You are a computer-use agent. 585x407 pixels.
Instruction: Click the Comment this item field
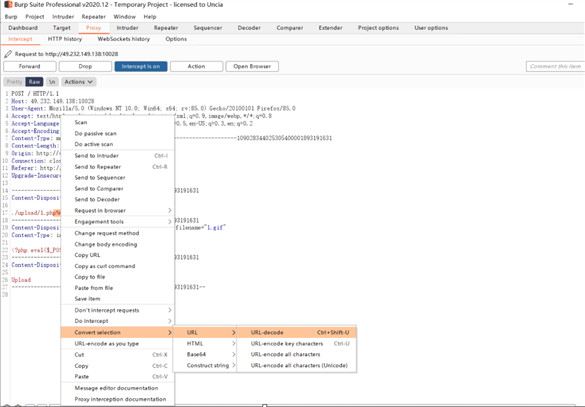pos(555,66)
